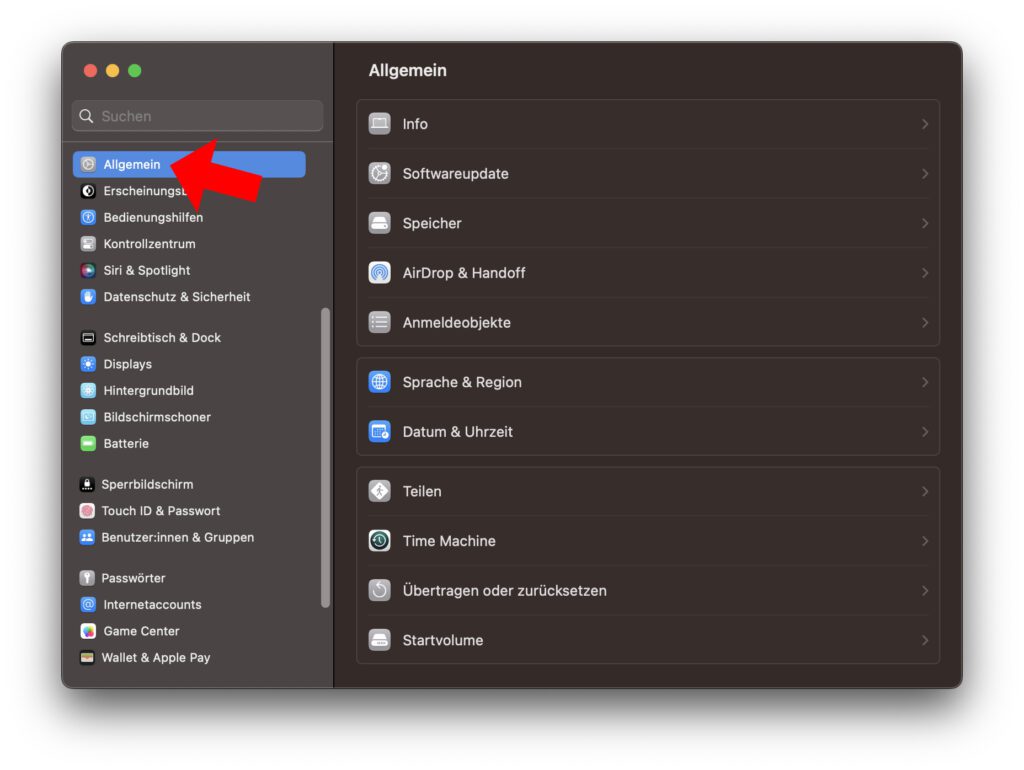
Task: Click the Displays icon in the sidebar
Action: (x=87, y=364)
